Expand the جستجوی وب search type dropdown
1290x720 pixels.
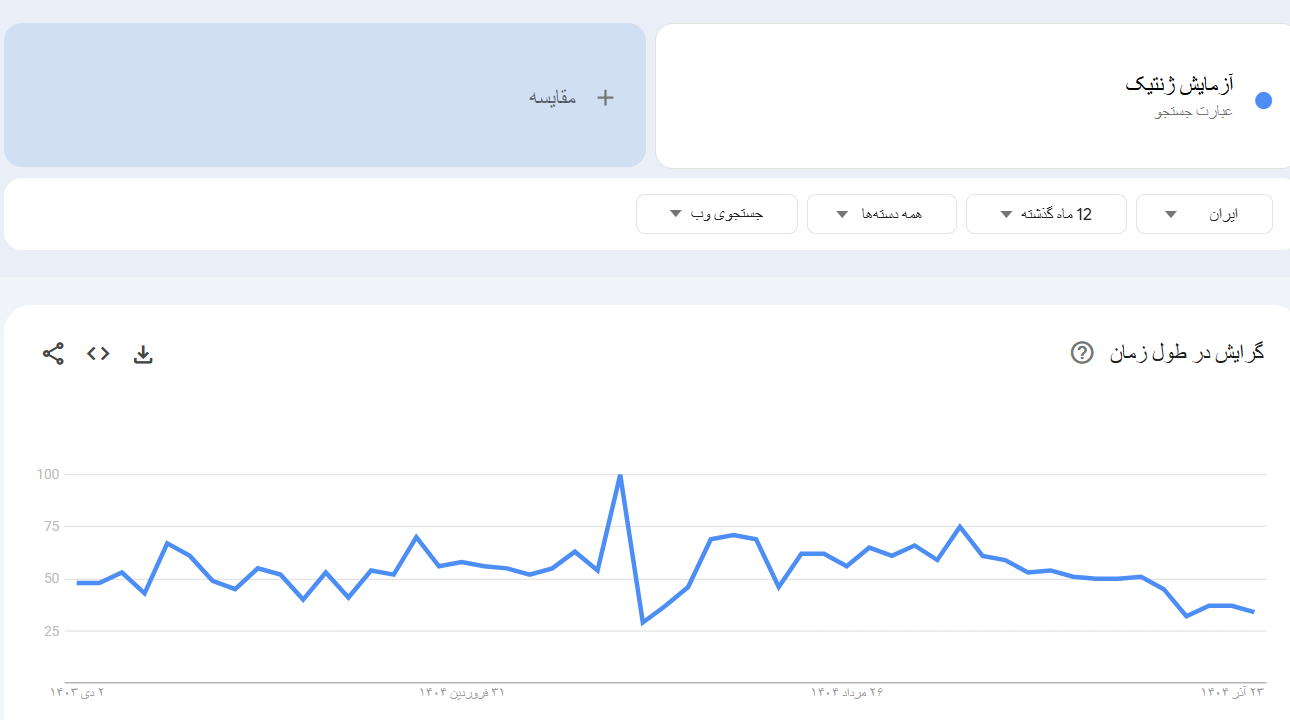(x=716, y=214)
